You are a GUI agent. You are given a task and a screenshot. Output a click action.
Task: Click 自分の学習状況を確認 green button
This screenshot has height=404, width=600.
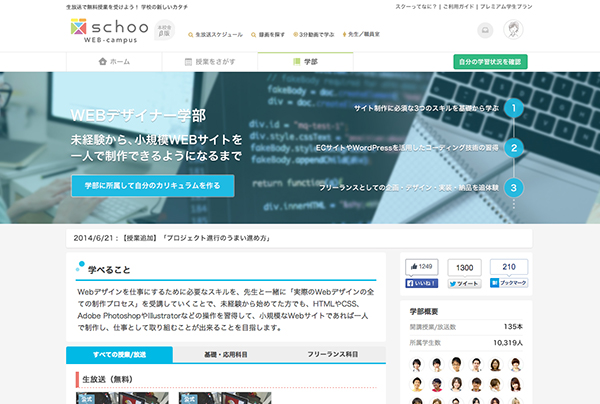pos(490,62)
